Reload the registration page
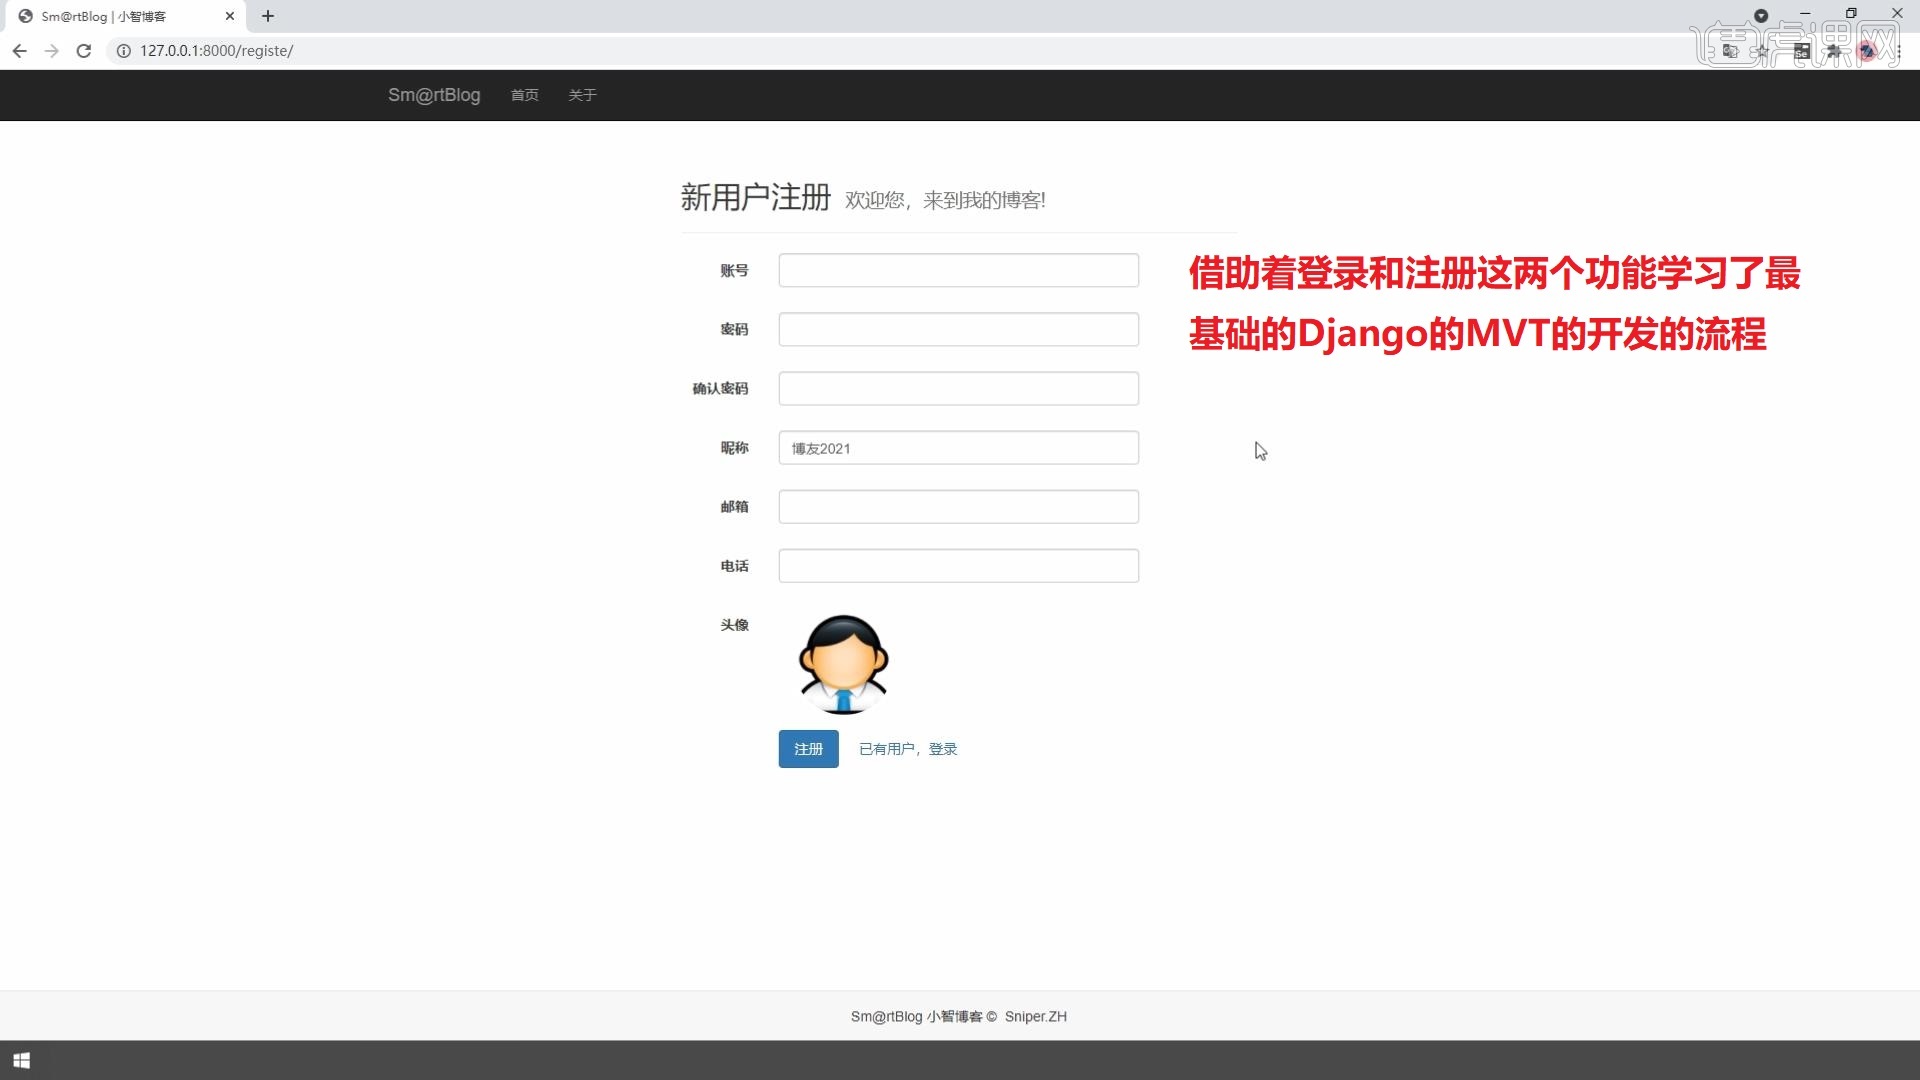Viewport: 1920px width, 1080px height. coord(84,51)
